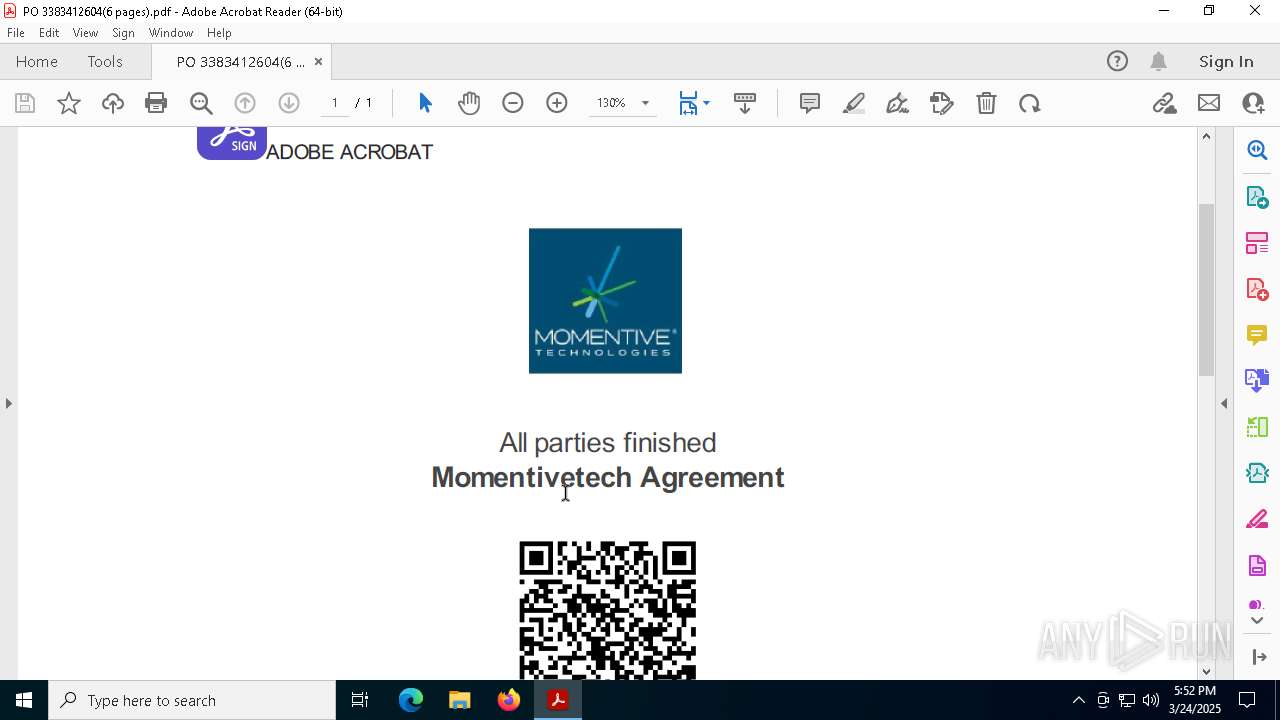Screen dimensions: 1280x720
Task: Switch to the Home tab
Action: tap(37, 61)
